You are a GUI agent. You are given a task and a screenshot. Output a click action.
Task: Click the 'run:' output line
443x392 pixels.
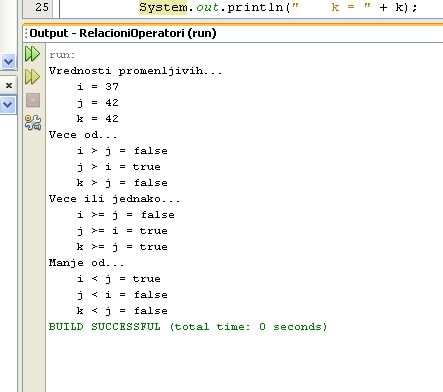[x=62, y=55]
